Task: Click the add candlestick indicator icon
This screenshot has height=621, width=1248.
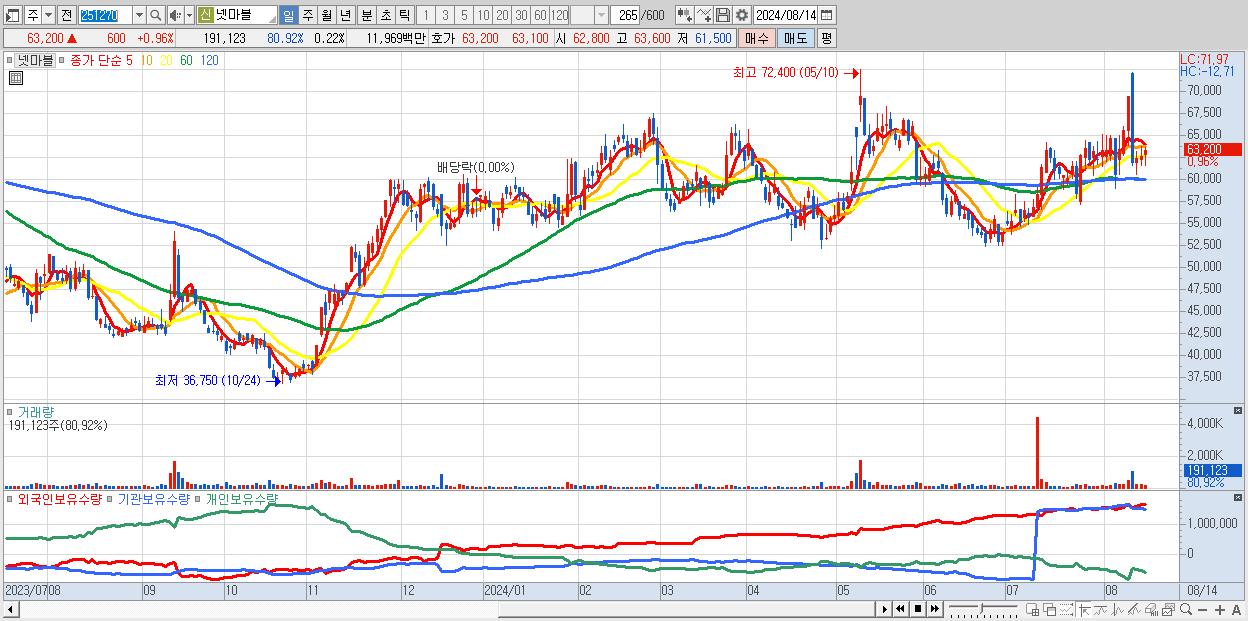Action: point(686,15)
